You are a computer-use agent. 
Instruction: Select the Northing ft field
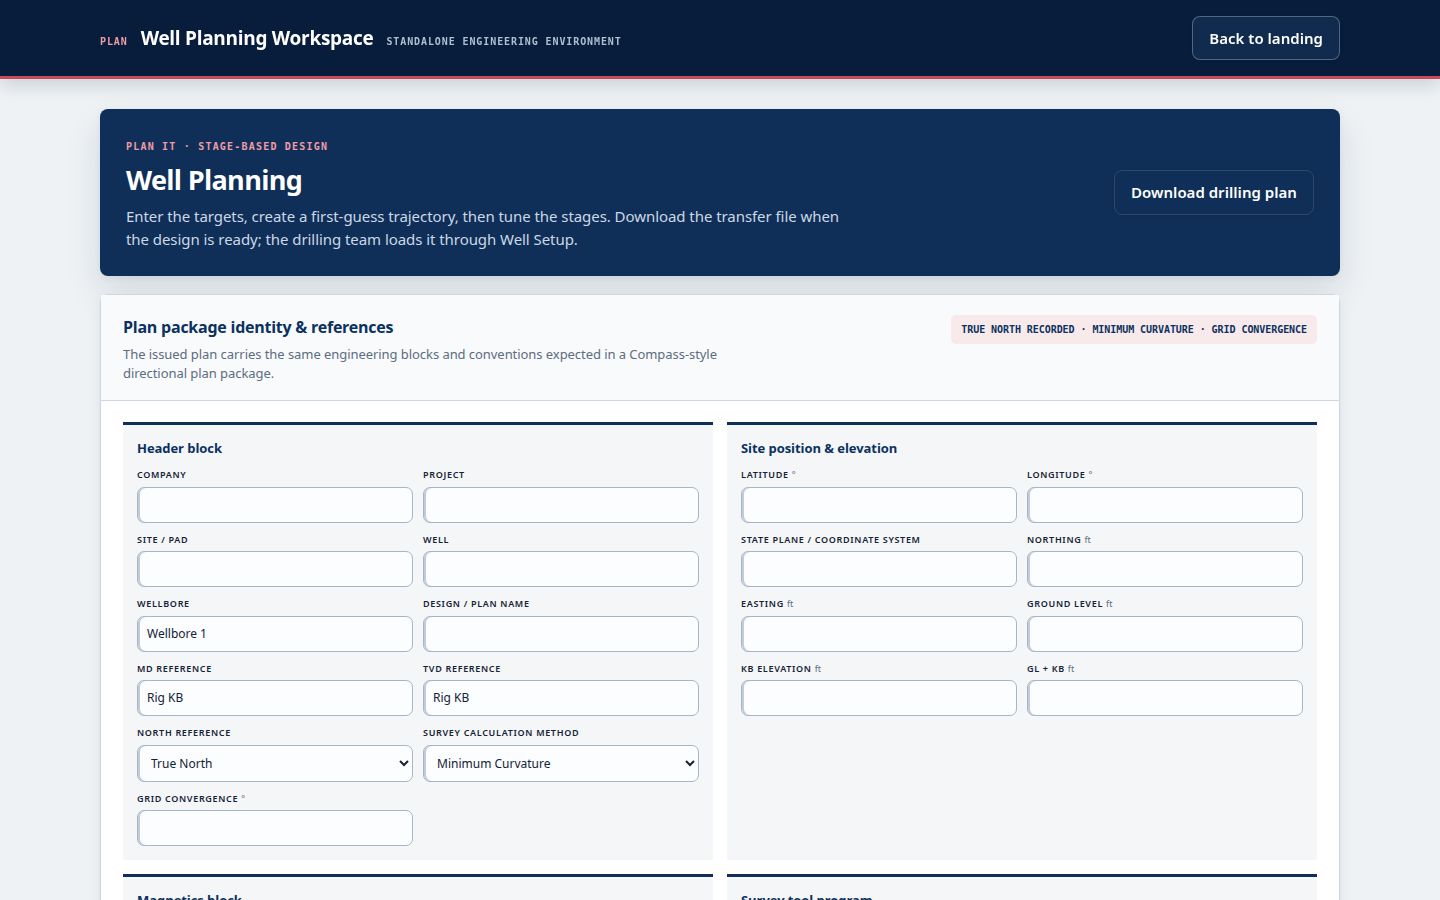pyautogui.click(x=1165, y=569)
